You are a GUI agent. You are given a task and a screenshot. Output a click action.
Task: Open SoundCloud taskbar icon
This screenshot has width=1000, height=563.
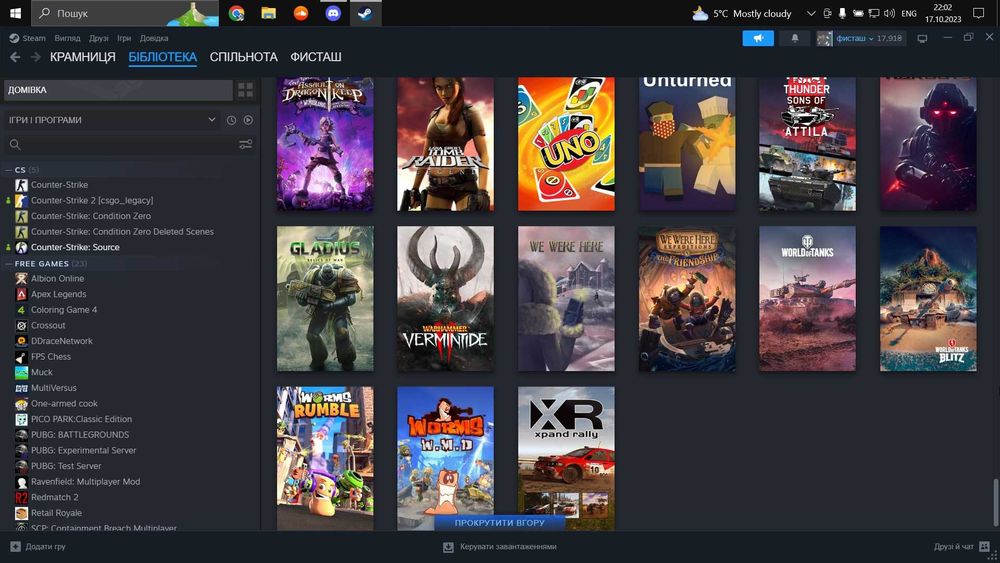pos(300,13)
